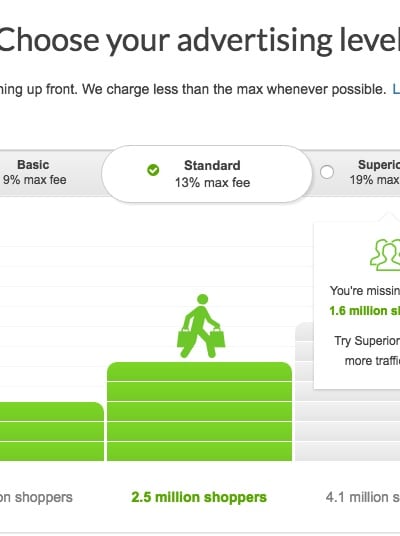The height and width of the screenshot is (536, 400).
Task: Click the '9% max fee' text
Action: point(35,180)
